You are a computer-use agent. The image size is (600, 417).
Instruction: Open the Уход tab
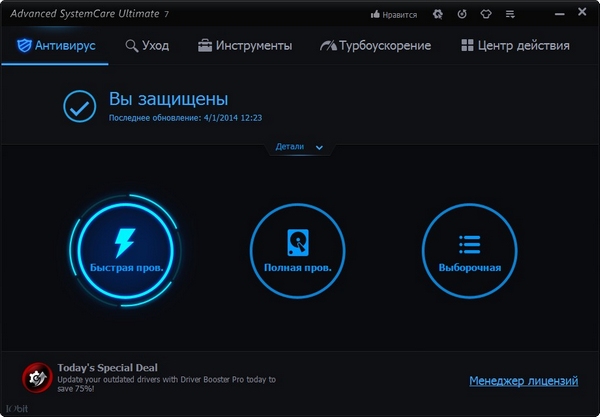tap(148, 46)
